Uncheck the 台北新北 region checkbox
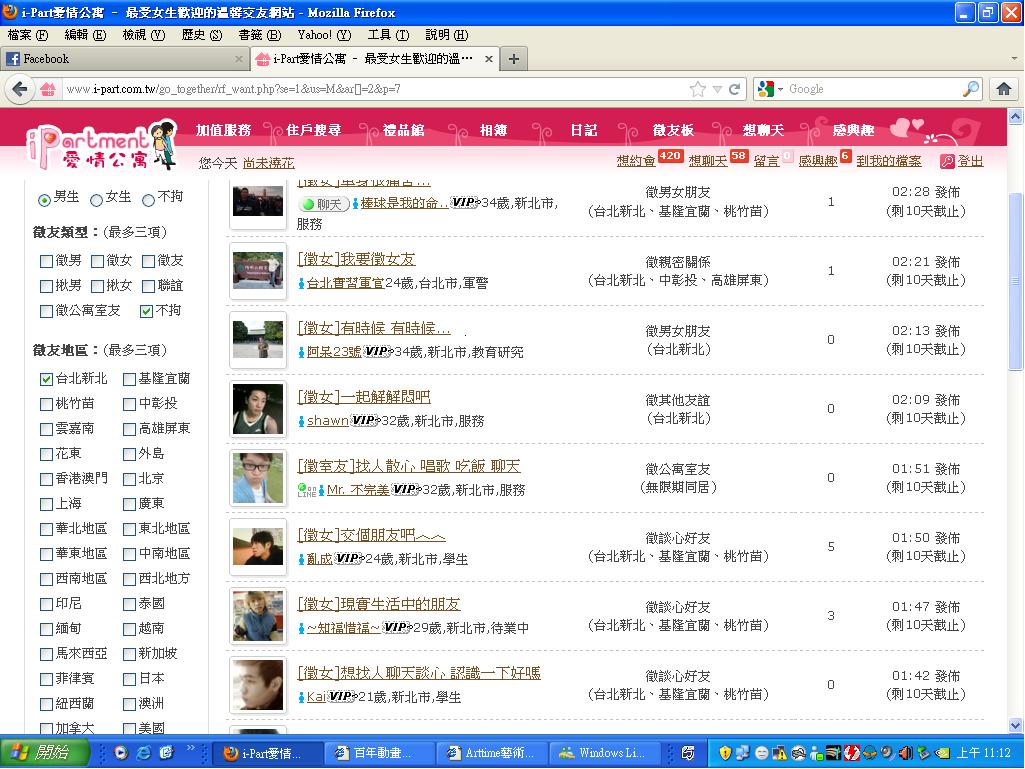1025x769 pixels. pos(46,379)
